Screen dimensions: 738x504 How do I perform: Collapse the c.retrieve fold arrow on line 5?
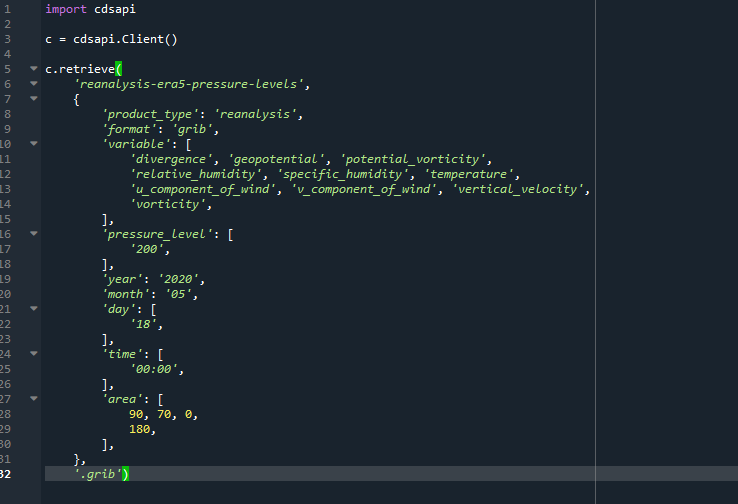(33, 69)
